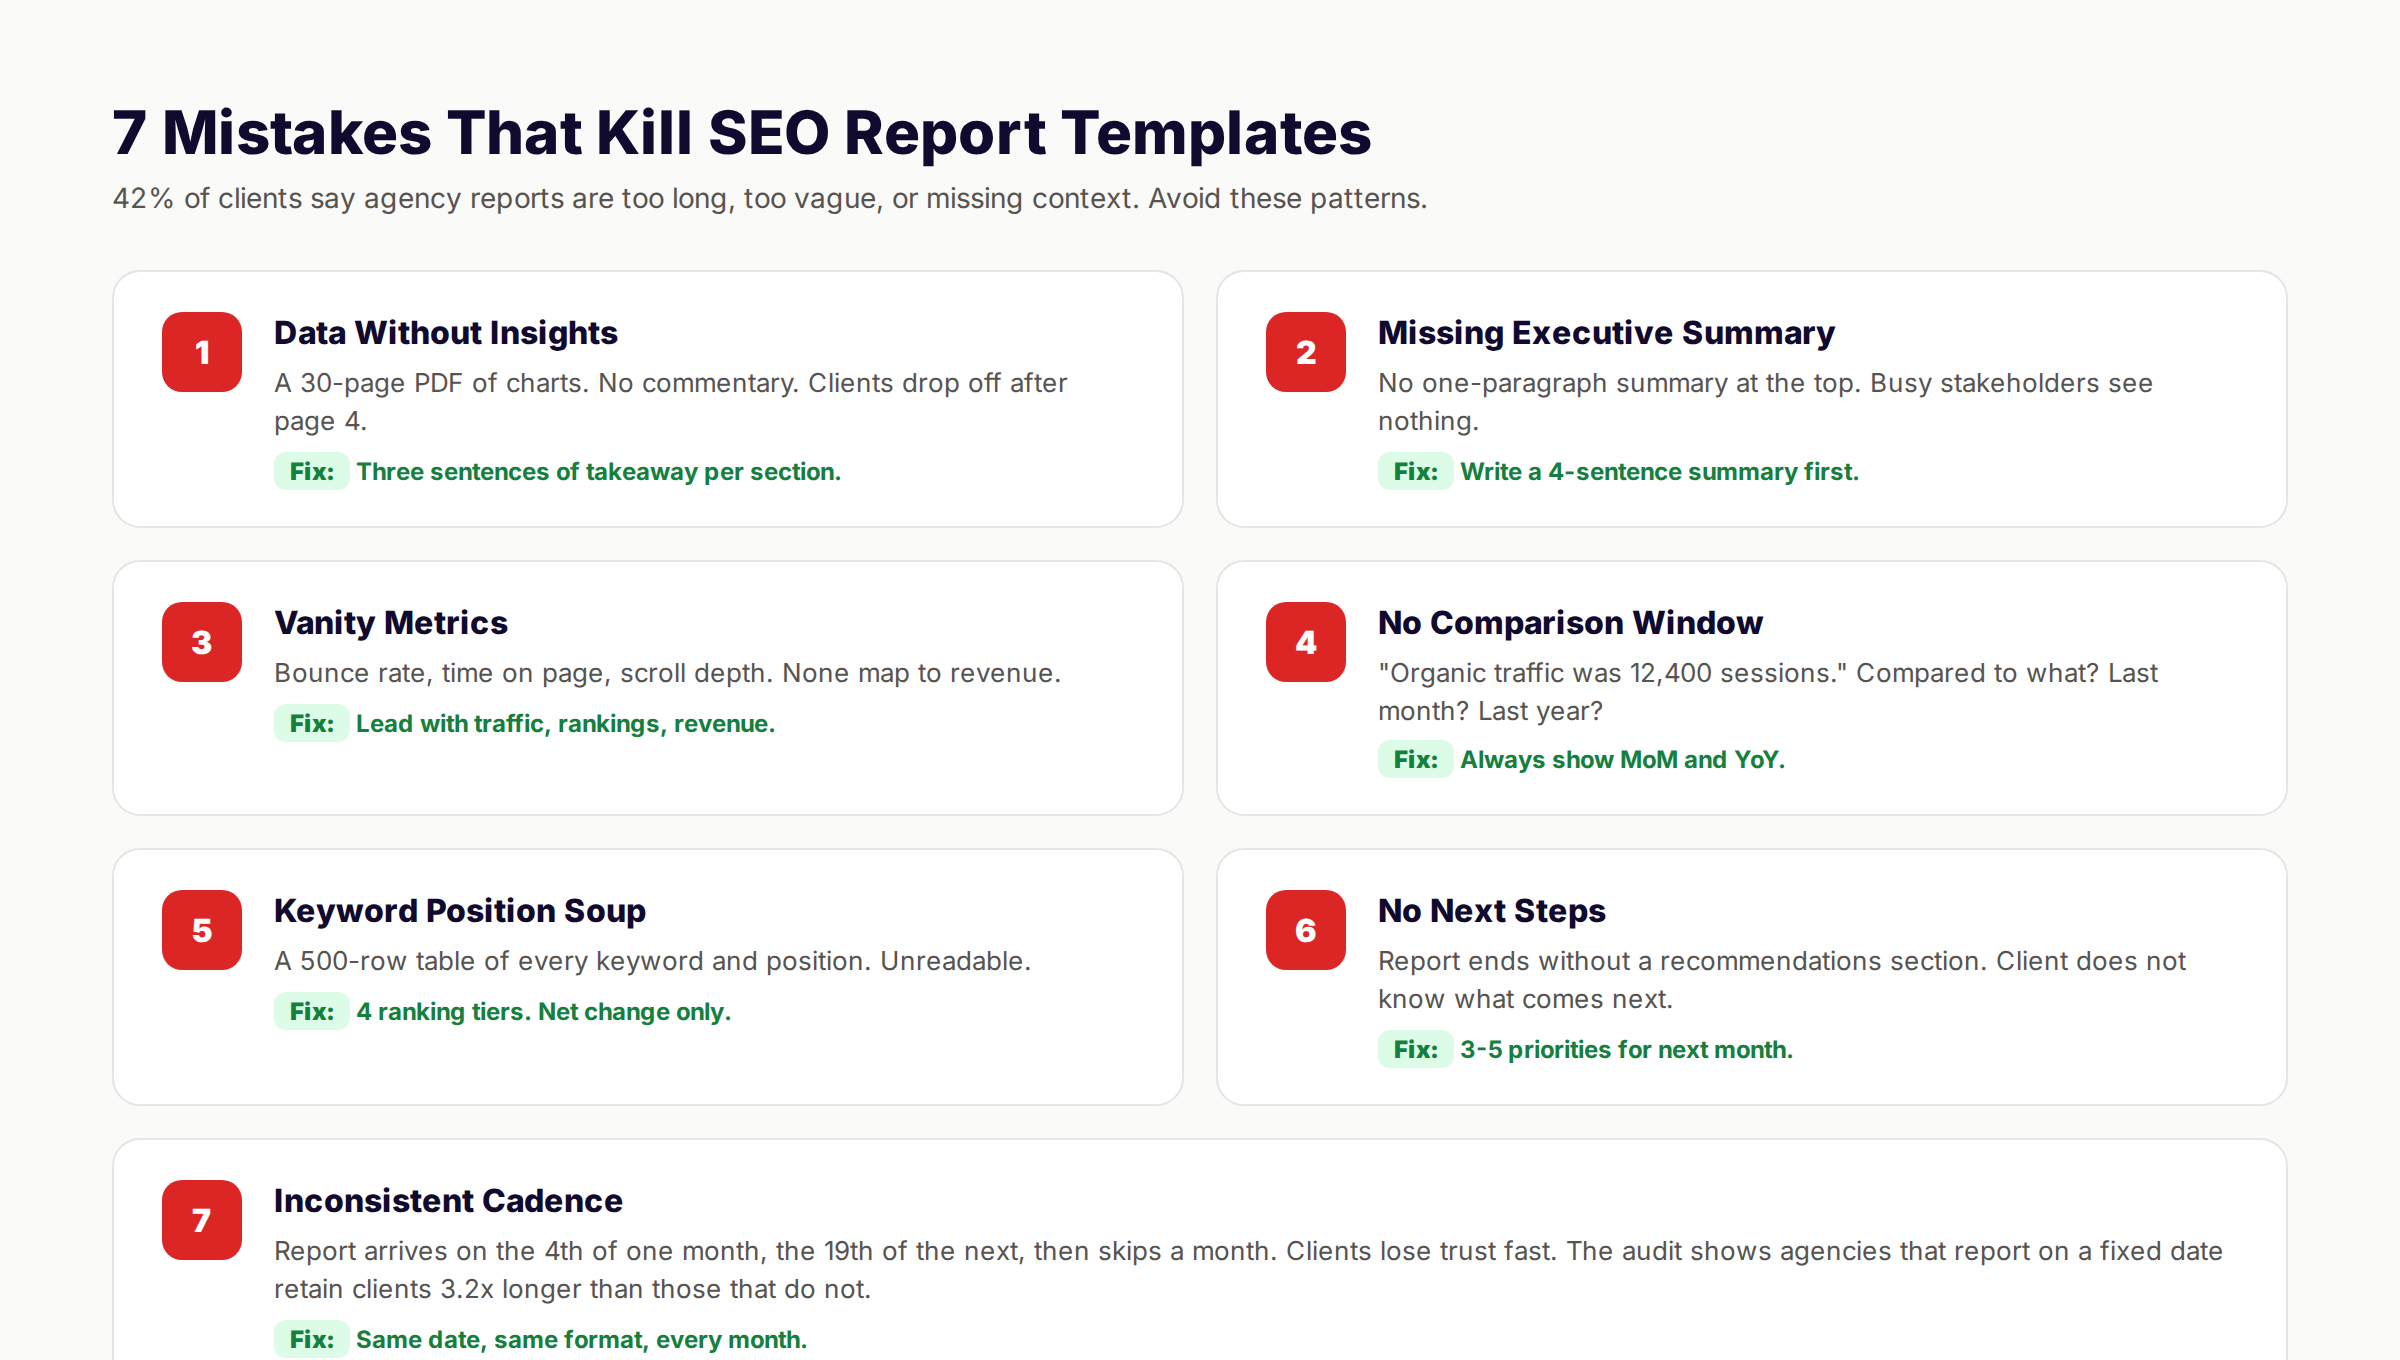Click 'Same date, same format, every month.'

pyautogui.click(x=582, y=1340)
